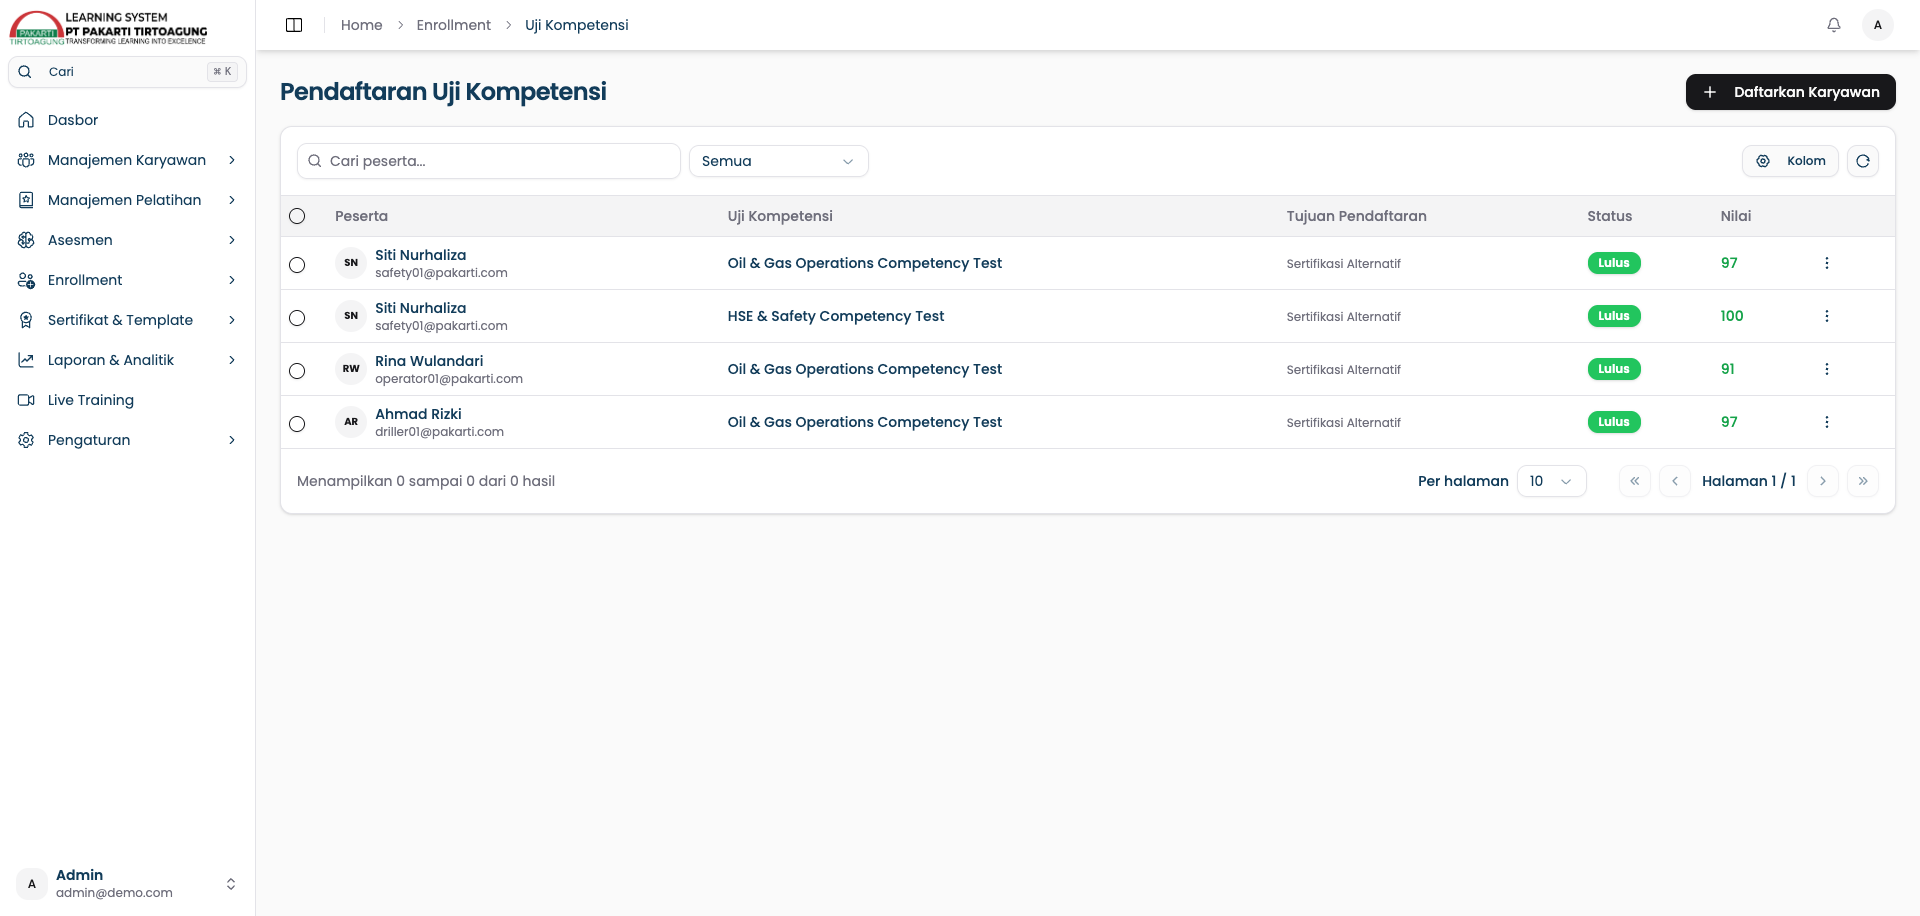Open Dasbor menu item
Screen dimensions: 1920x916
tap(128, 120)
